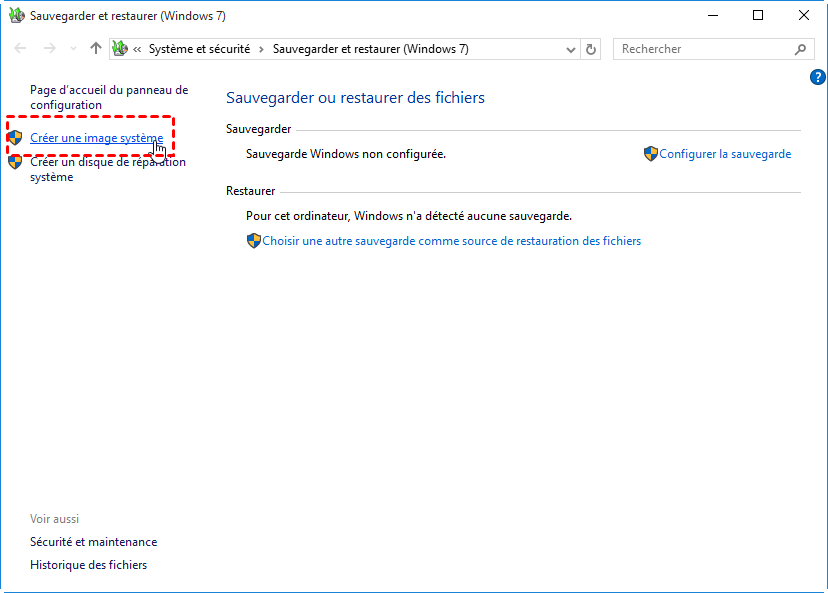This screenshot has width=828, height=593.
Task: Refresh the current page
Action: (x=591, y=50)
